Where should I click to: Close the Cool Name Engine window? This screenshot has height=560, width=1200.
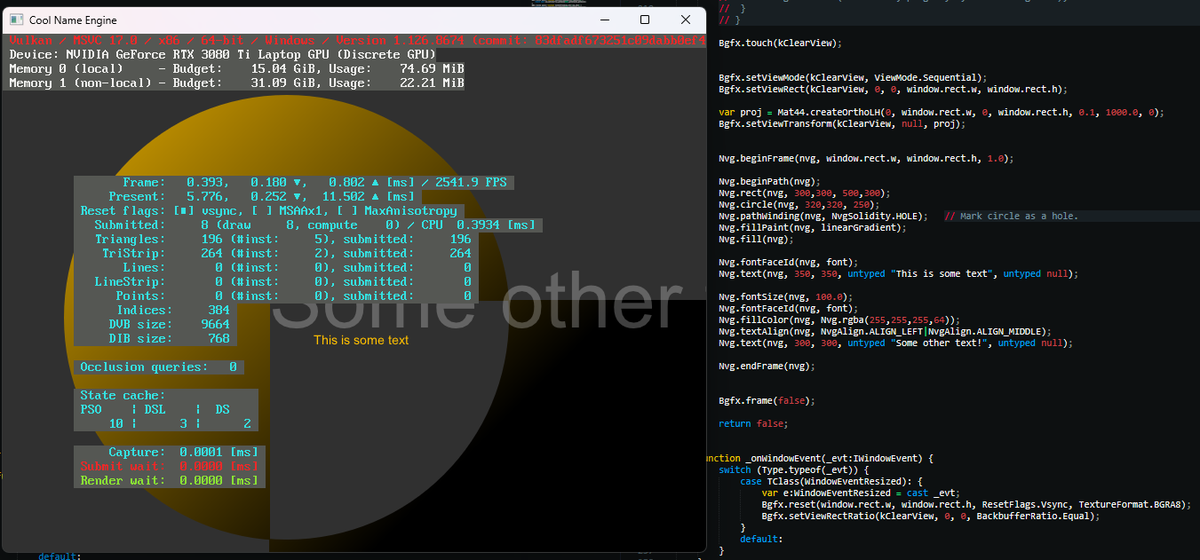tap(686, 20)
